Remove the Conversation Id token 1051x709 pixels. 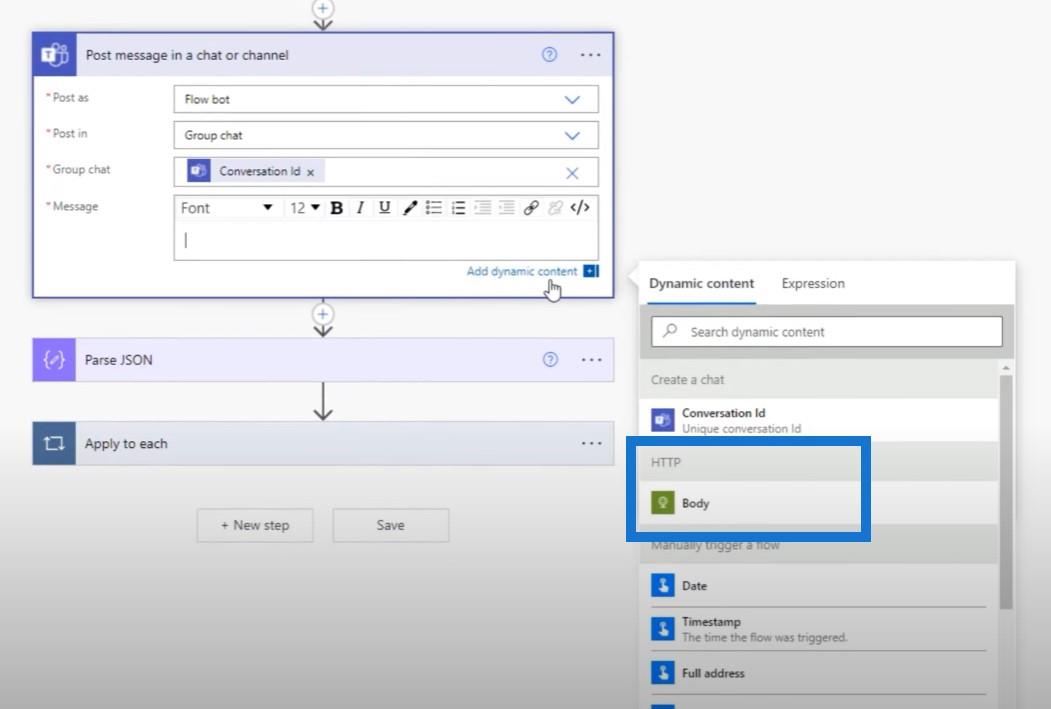pos(310,172)
